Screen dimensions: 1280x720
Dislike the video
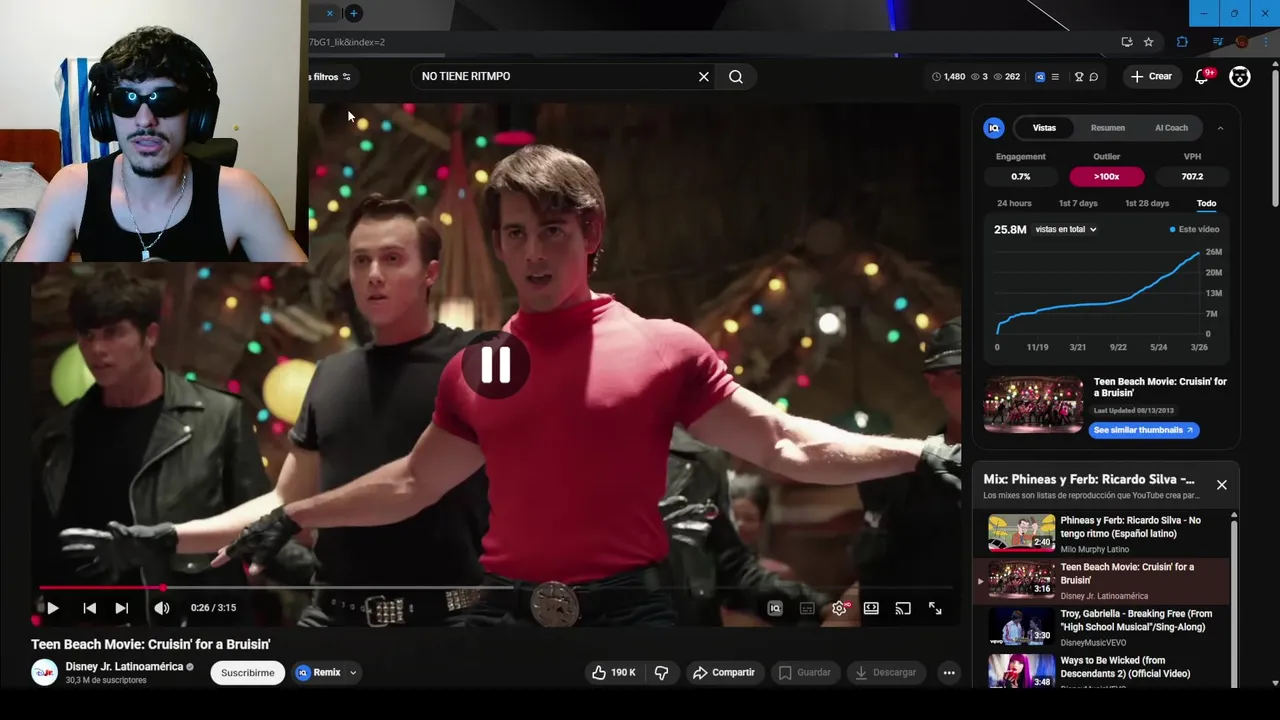661,673
